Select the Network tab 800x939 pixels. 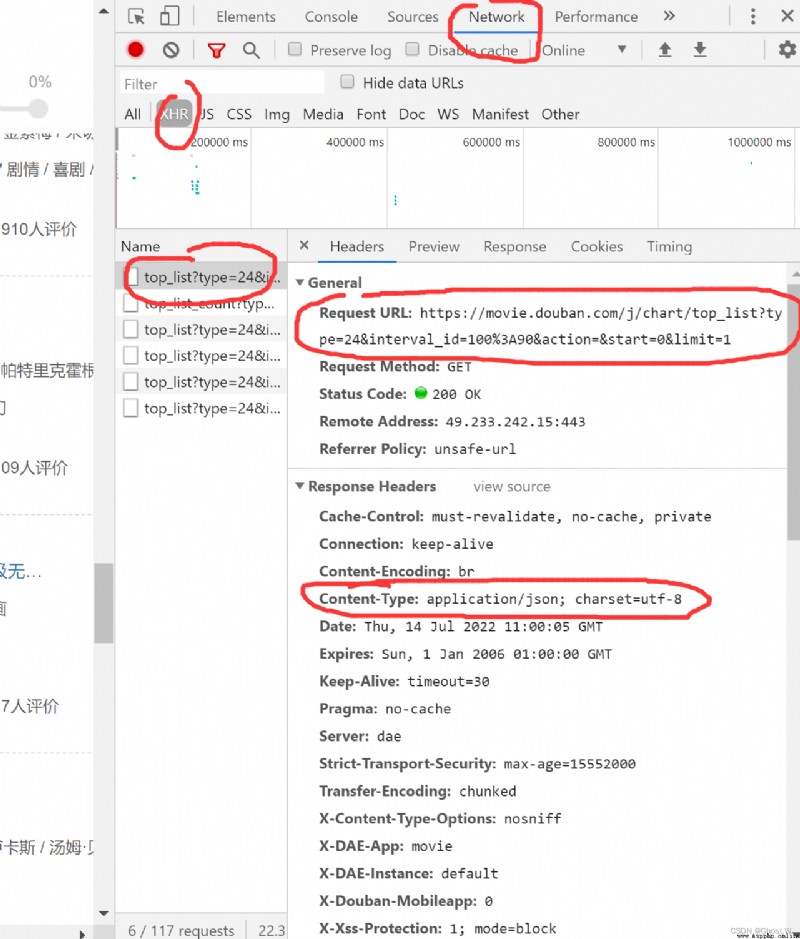pyautogui.click(x=496, y=17)
